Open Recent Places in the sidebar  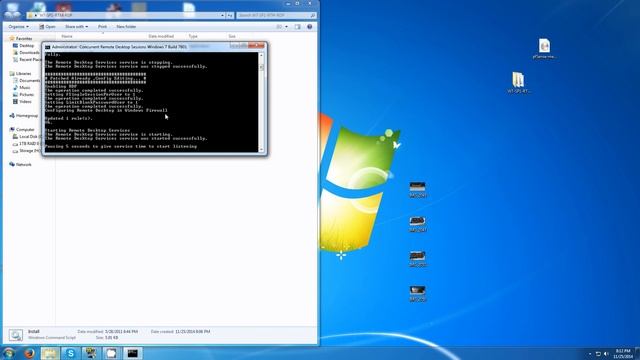[28, 60]
